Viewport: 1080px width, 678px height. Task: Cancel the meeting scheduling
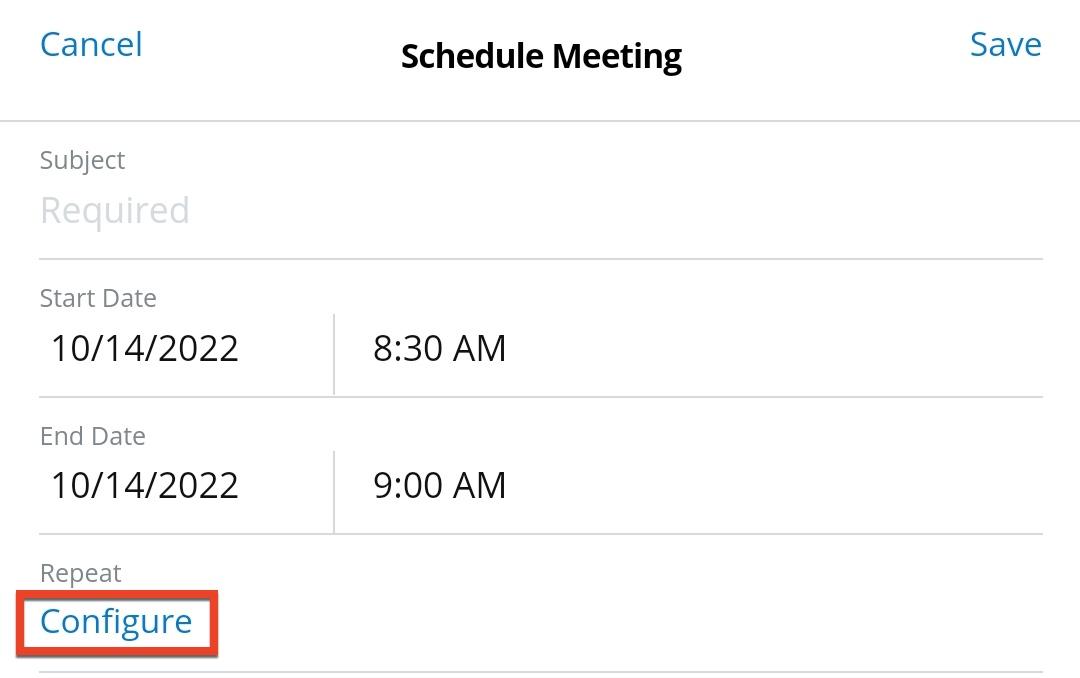[x=91, y=45]
